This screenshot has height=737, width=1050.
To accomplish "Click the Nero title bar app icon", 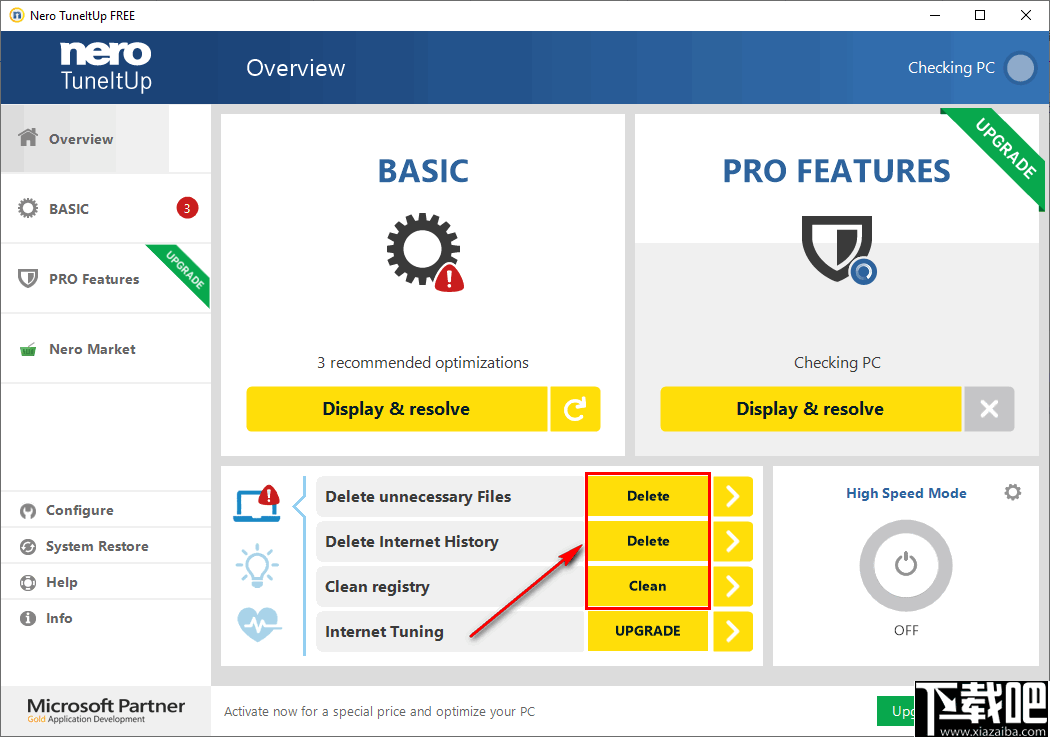I will (16, 15).
